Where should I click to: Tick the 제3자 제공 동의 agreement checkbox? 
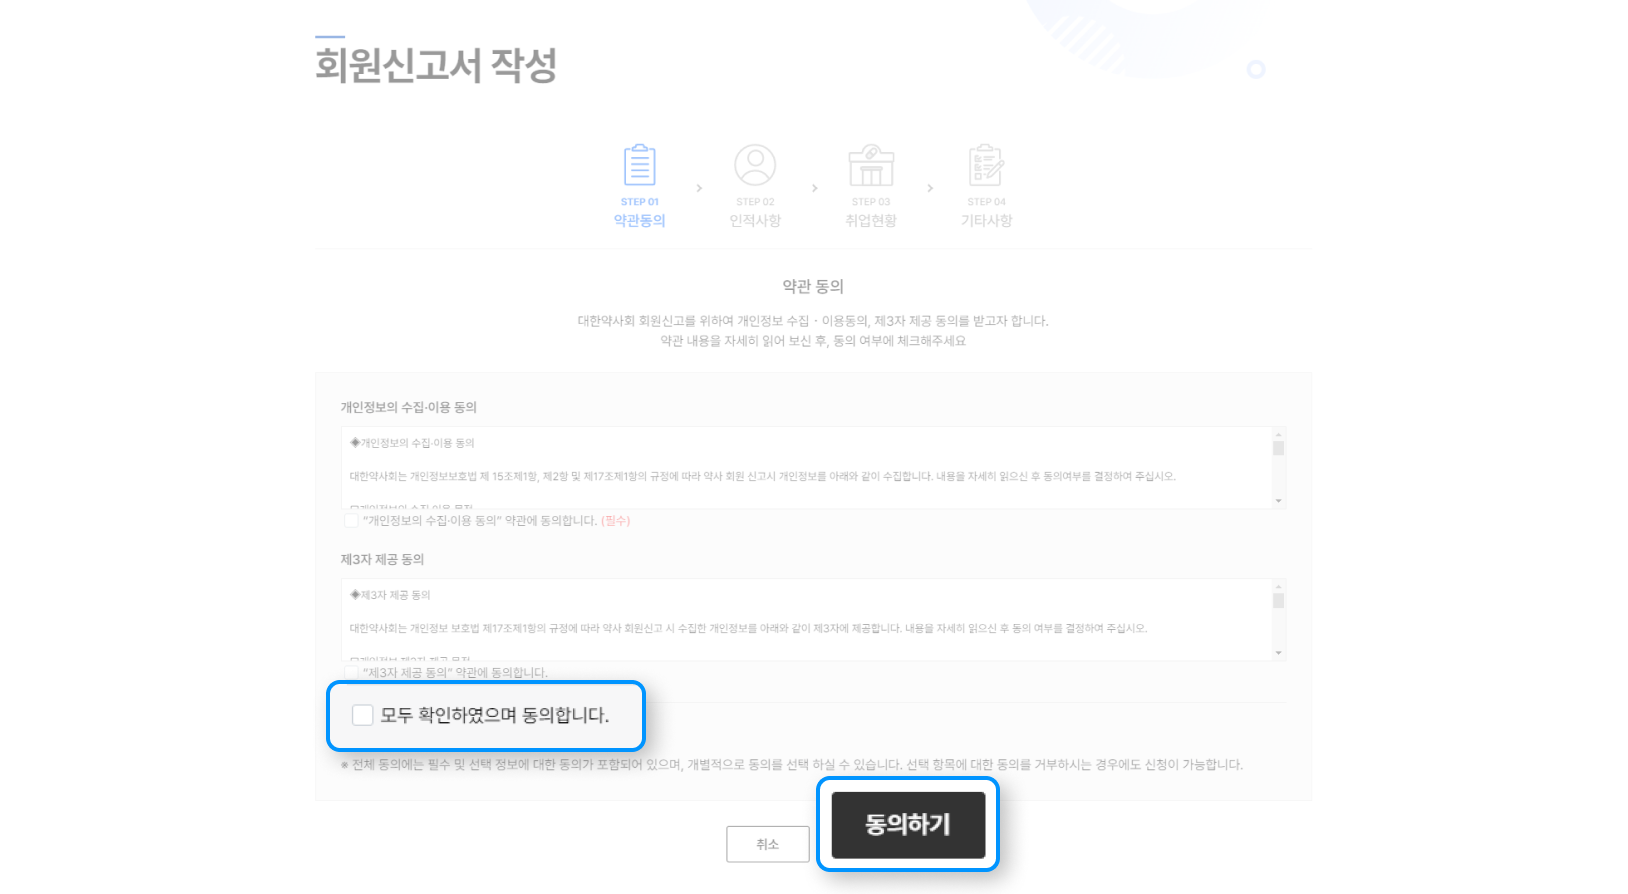pos(351,672)
